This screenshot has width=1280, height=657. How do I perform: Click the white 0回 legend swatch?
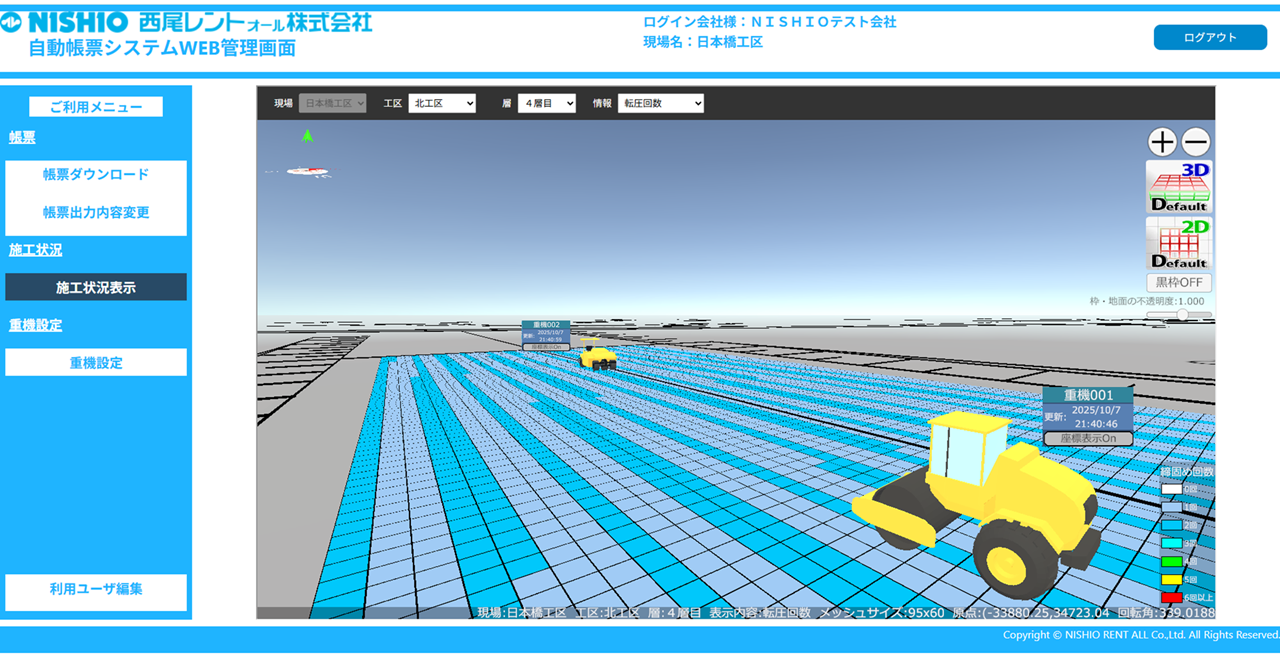[x=1171, y=489]
